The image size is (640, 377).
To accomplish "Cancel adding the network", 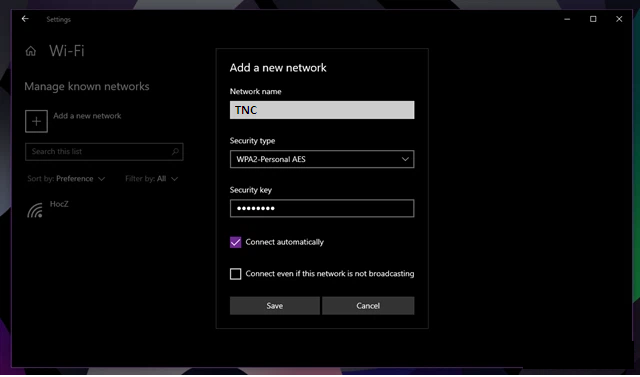I will [368, 306].
